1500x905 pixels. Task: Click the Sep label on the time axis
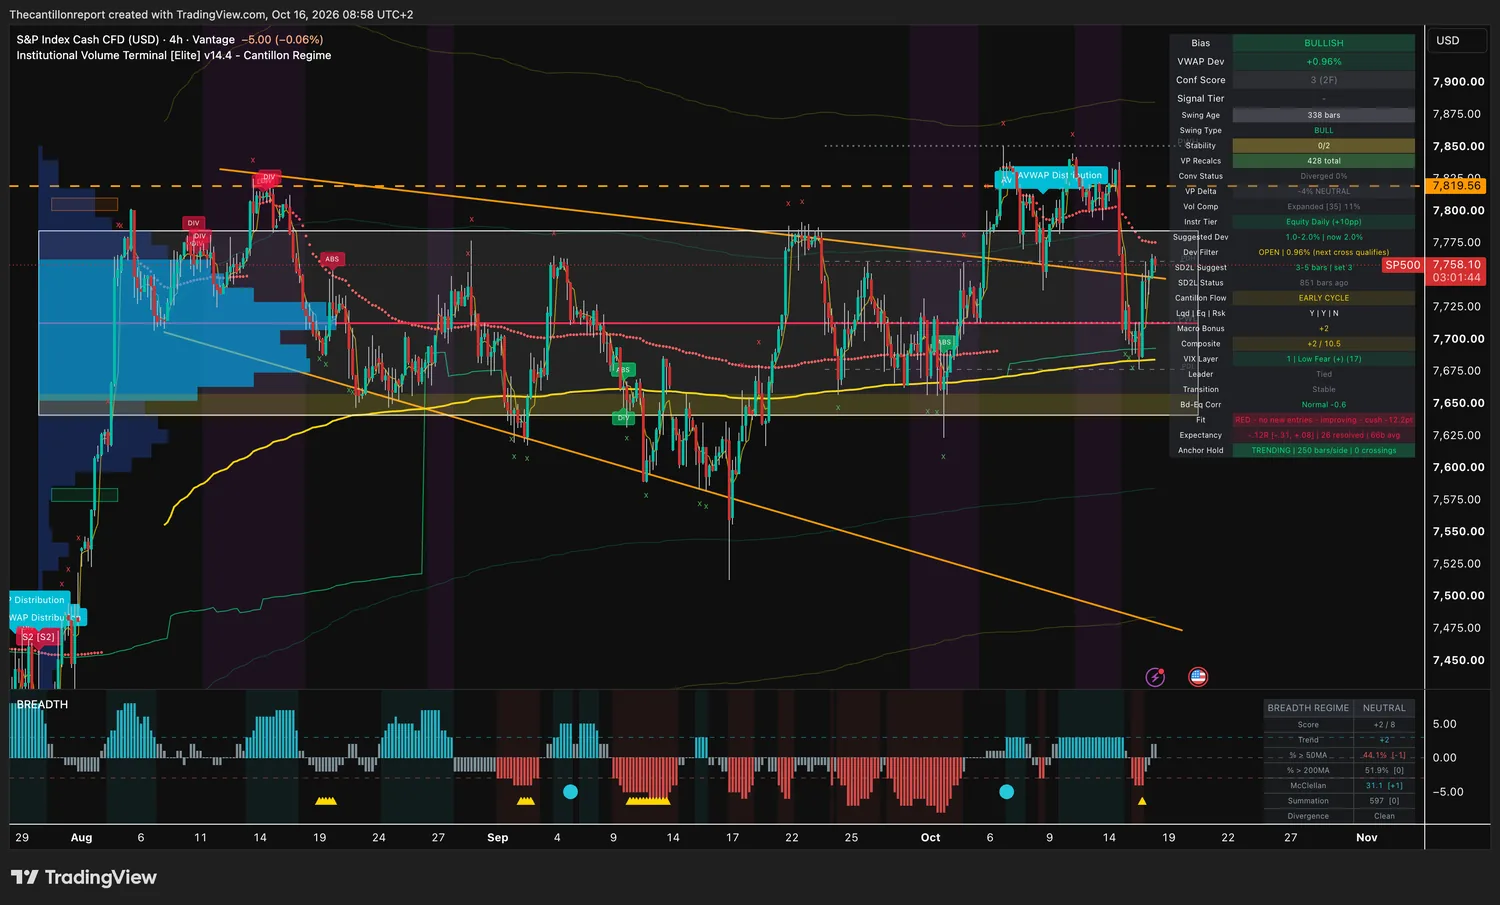(497, 838)
